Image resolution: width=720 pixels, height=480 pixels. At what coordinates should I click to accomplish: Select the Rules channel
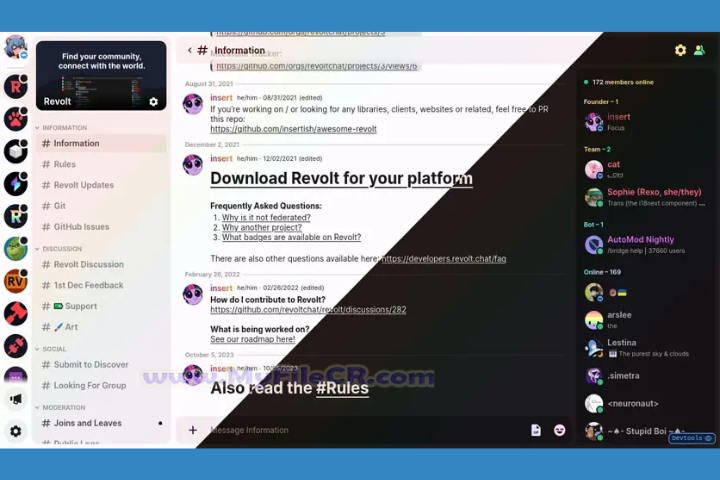101,164
